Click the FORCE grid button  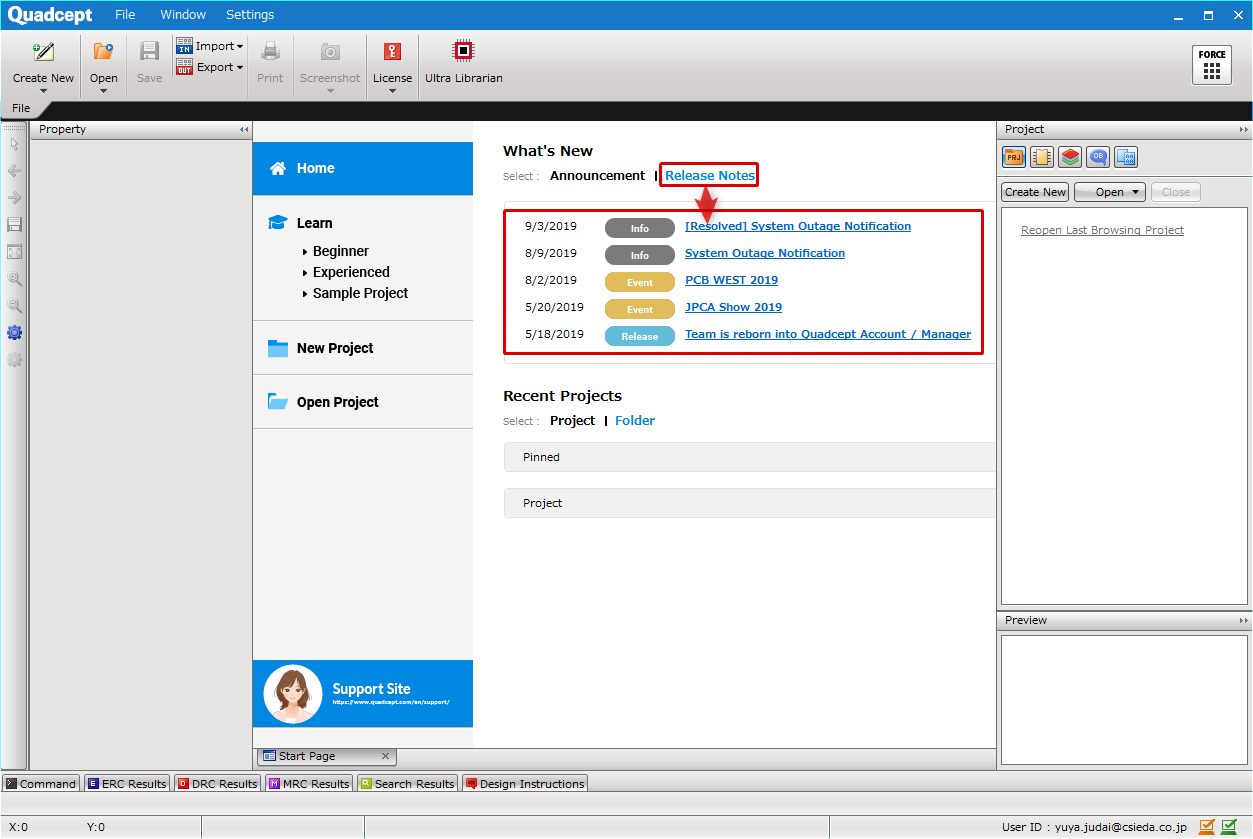coord(1212,65)
